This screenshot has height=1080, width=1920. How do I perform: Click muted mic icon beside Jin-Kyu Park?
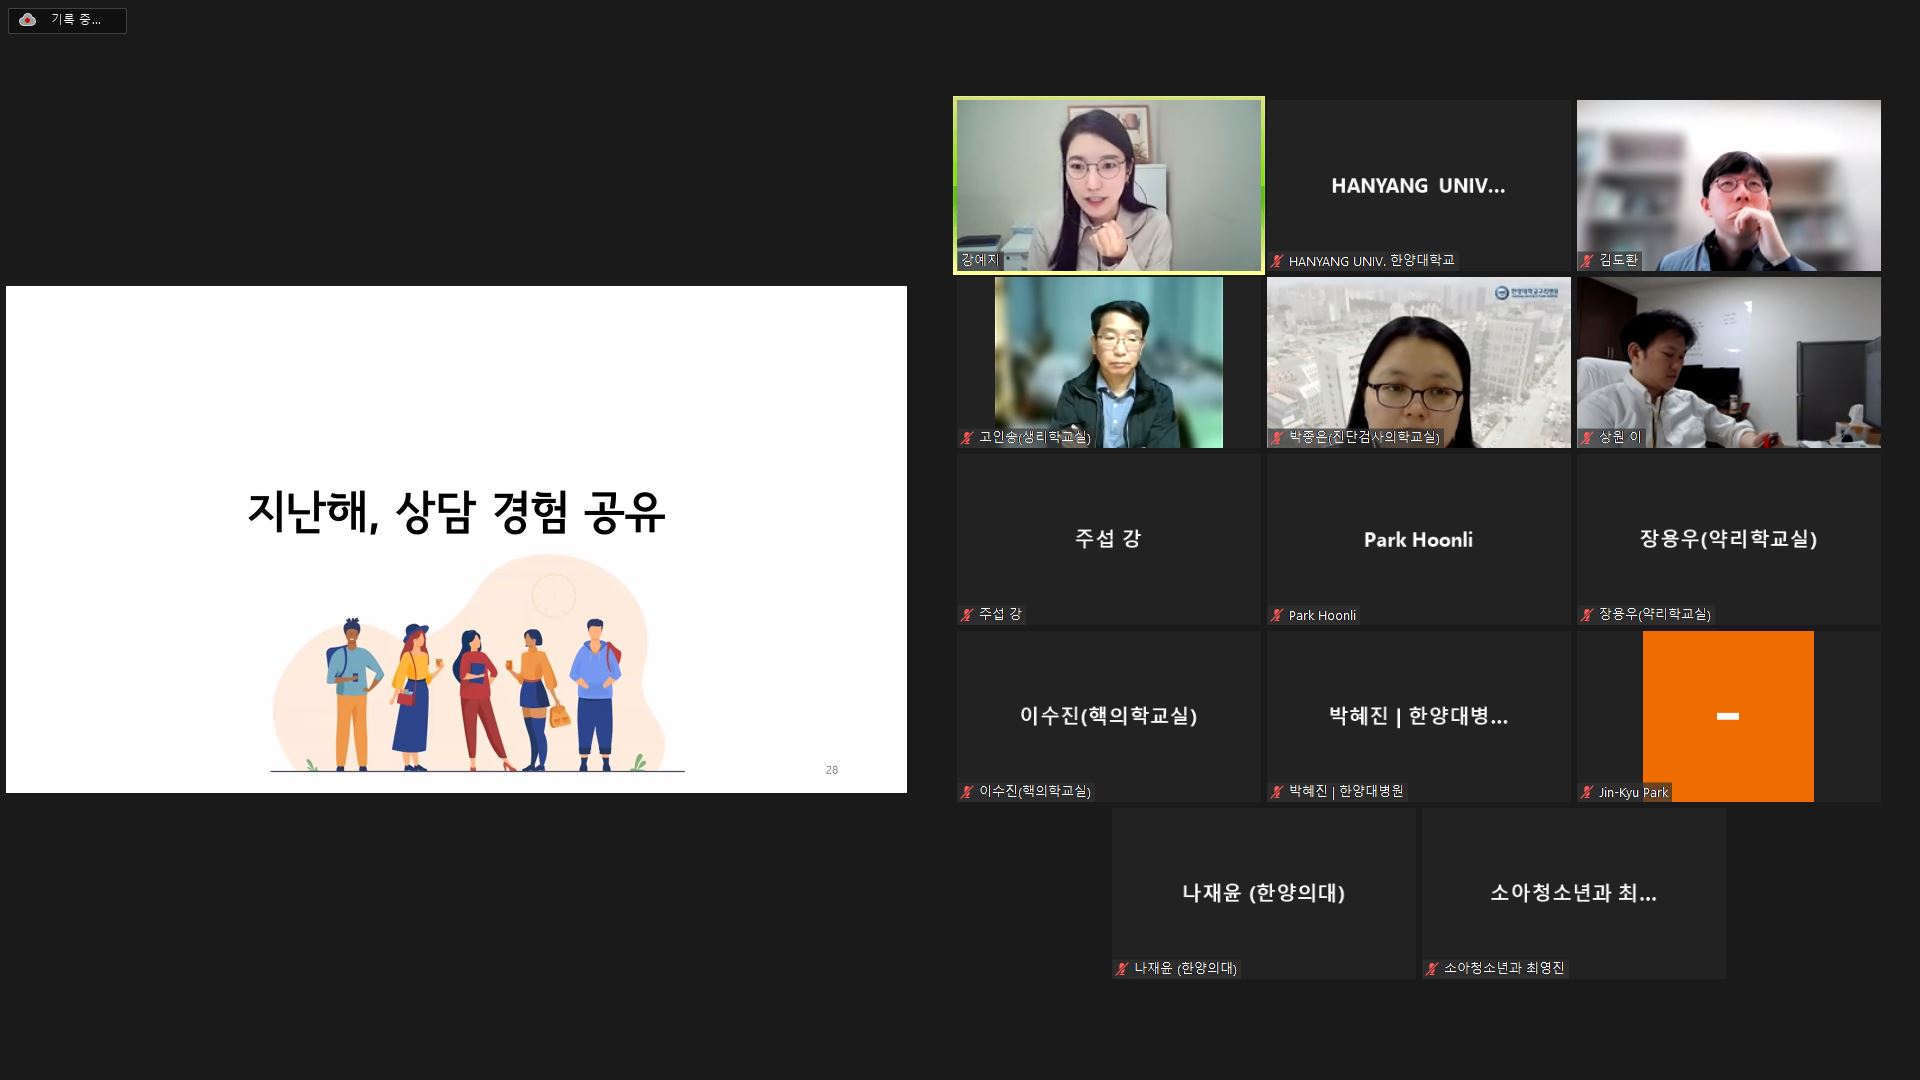pyautogui.click(x=1587, y=793)
